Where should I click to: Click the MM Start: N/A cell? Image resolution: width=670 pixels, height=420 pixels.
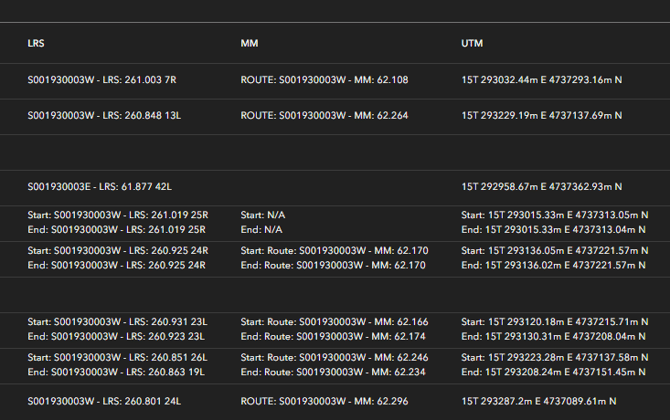(263, 215)
